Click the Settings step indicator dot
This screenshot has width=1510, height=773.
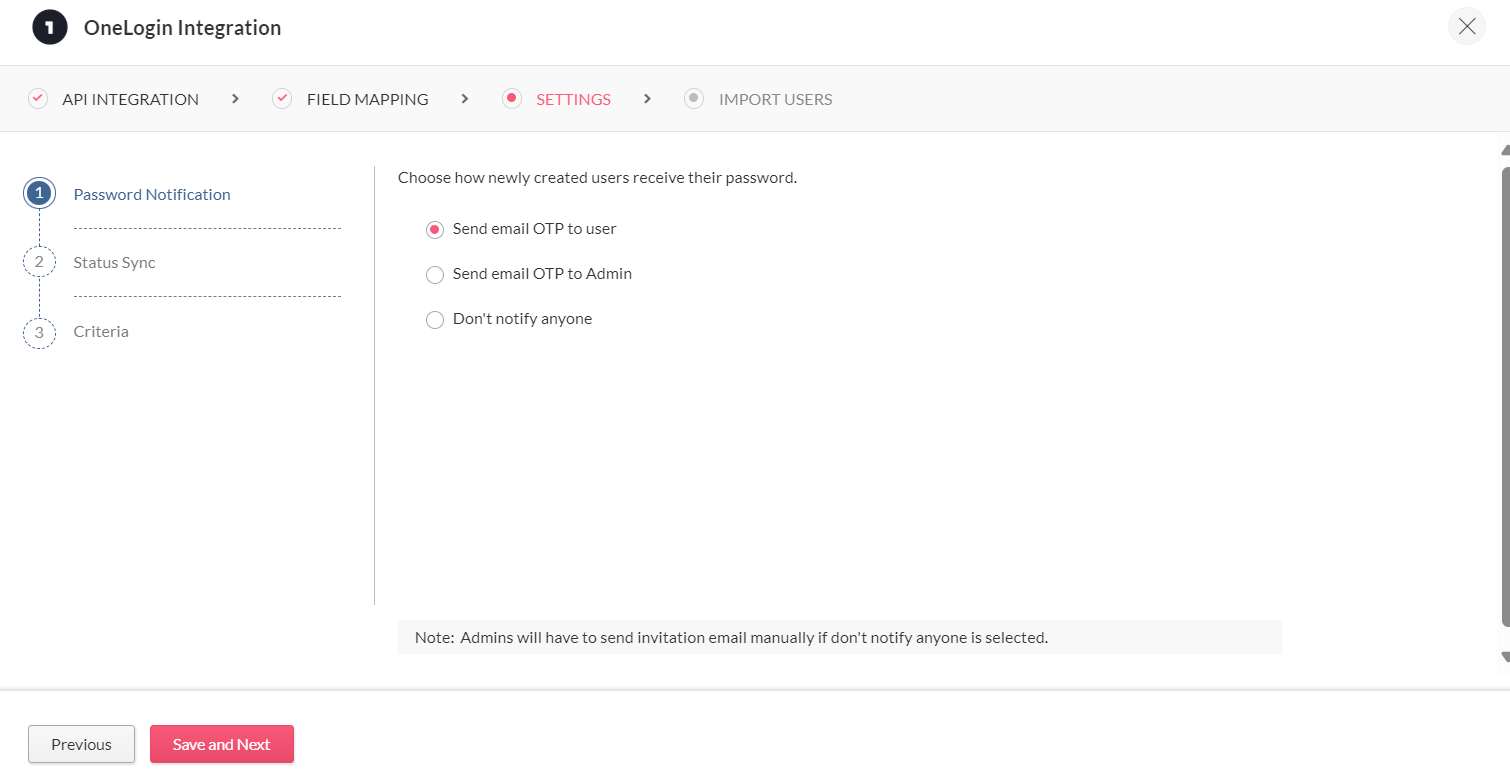coord(512,98)
